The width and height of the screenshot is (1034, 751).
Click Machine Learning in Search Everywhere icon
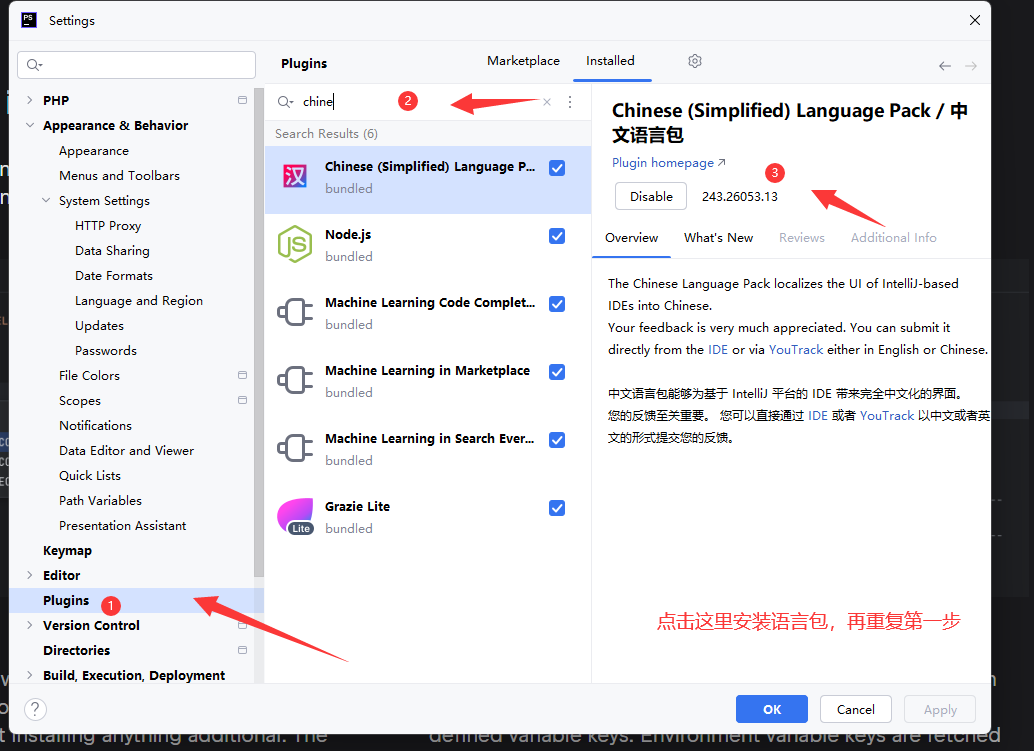coord(295,448)
